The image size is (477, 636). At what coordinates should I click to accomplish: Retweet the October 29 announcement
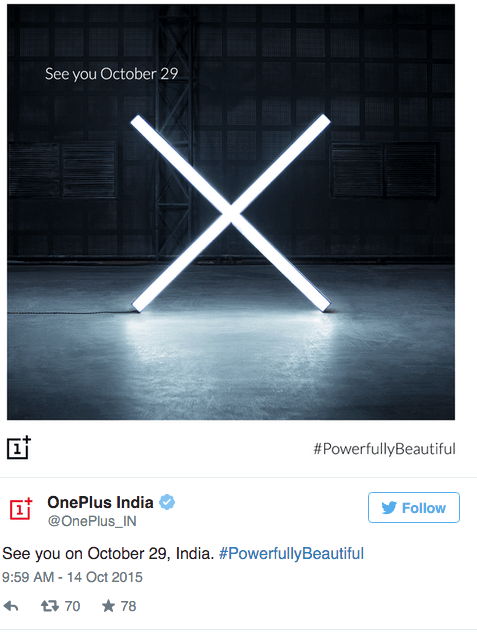(x=49, y=606)
